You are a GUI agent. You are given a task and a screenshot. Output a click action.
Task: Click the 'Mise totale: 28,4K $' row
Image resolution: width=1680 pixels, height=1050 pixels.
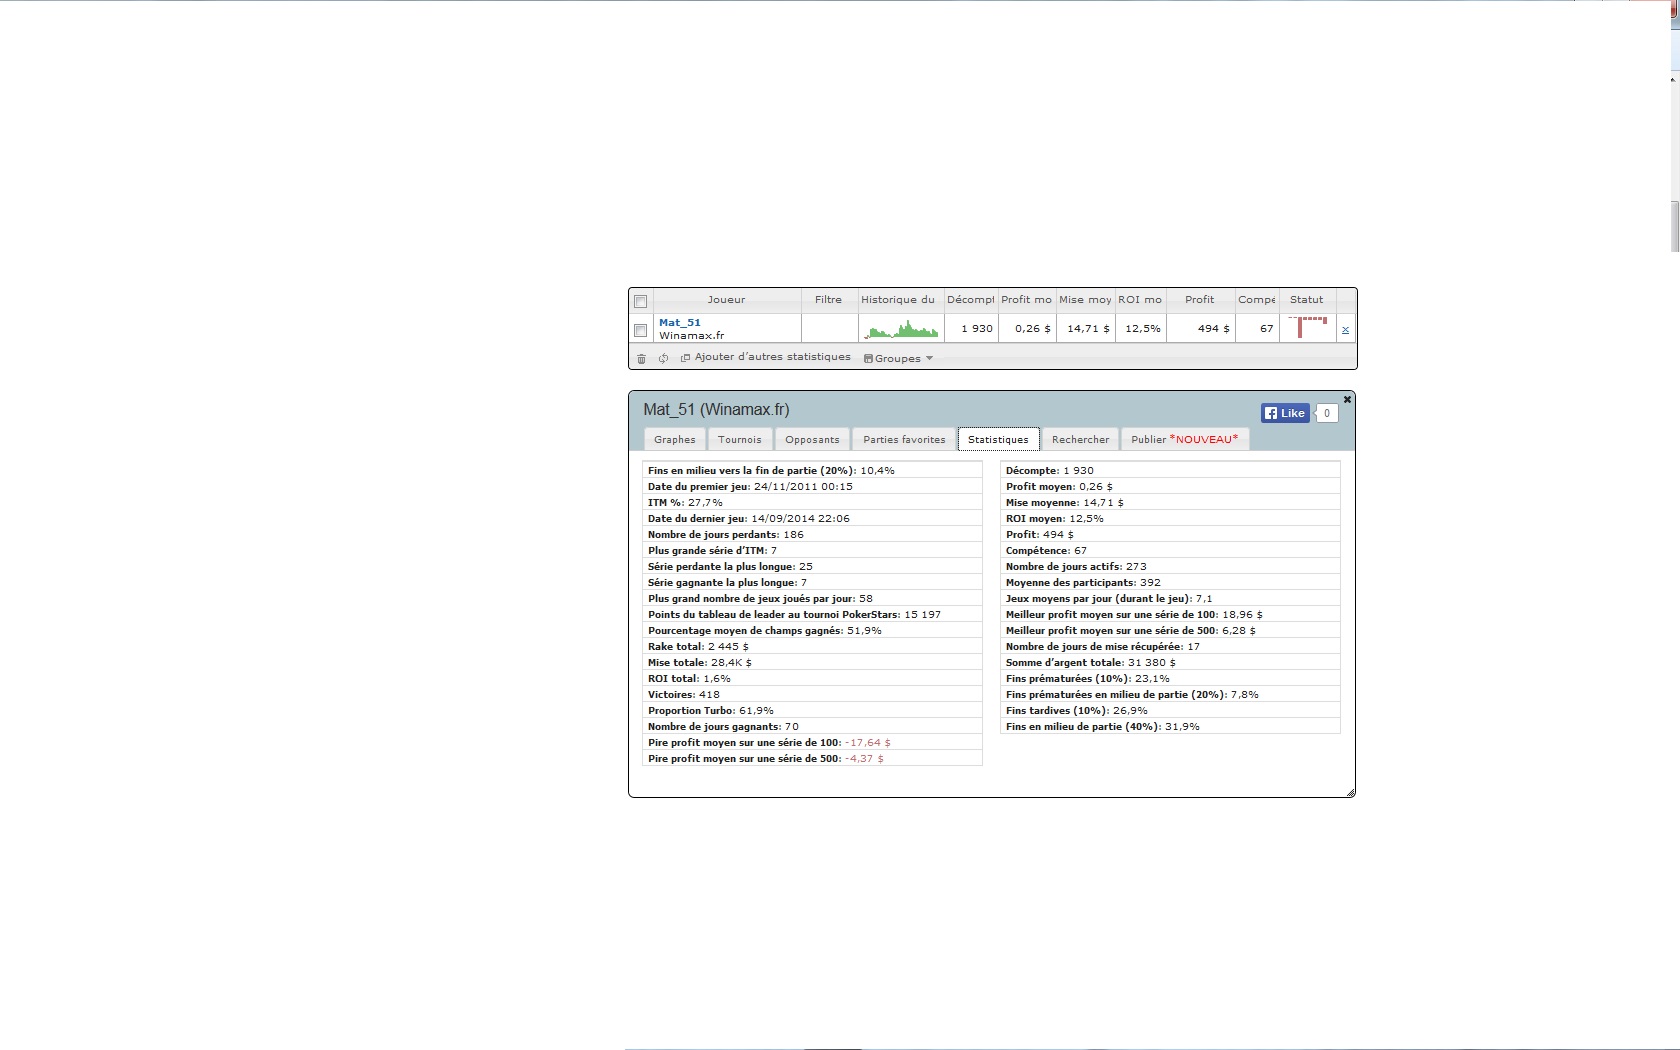tap(812, 663)
